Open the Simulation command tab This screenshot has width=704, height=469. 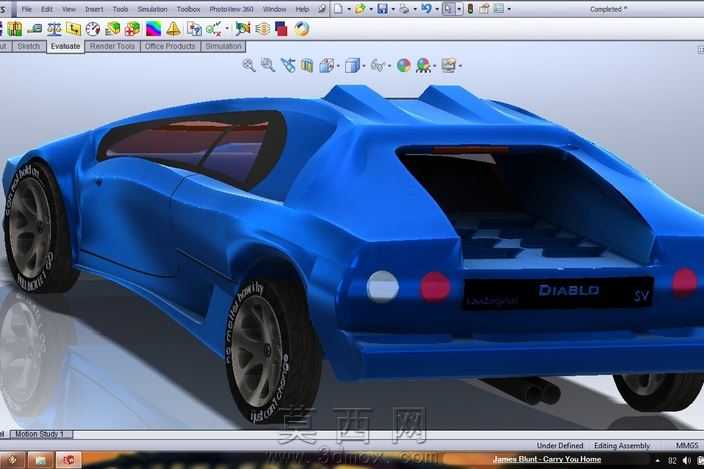tap(223, 46)
